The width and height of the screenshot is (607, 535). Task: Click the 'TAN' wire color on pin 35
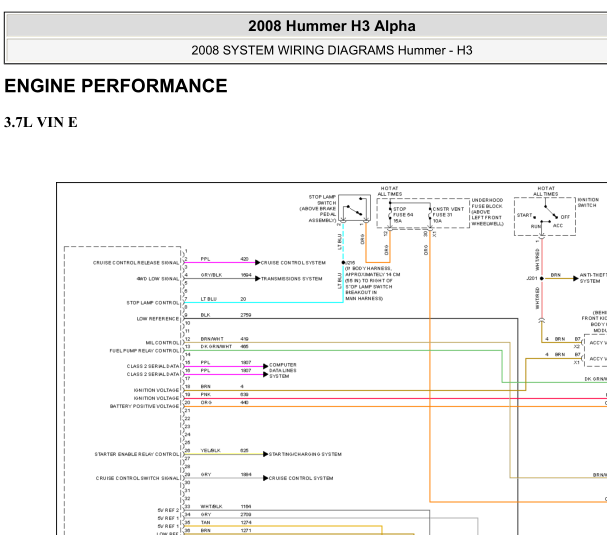coord(206,522)
